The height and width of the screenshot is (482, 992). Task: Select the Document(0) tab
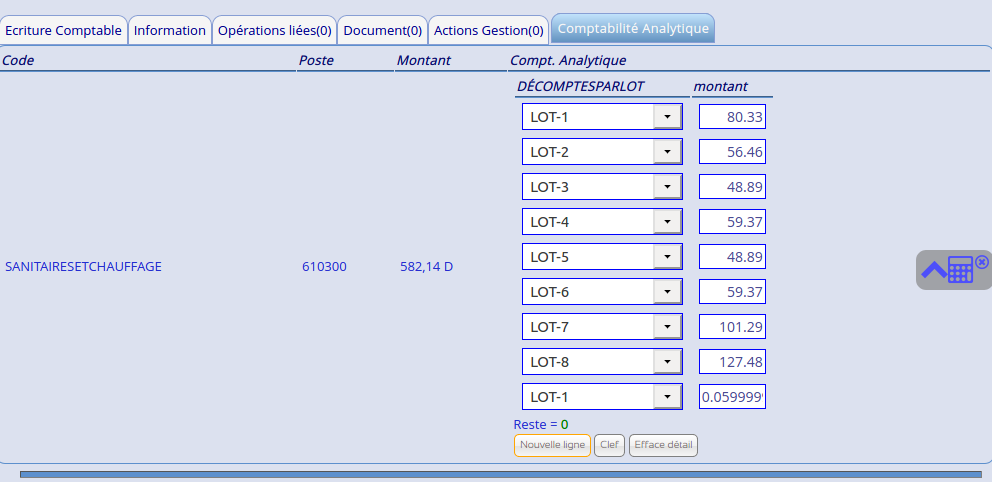(382, 30)
